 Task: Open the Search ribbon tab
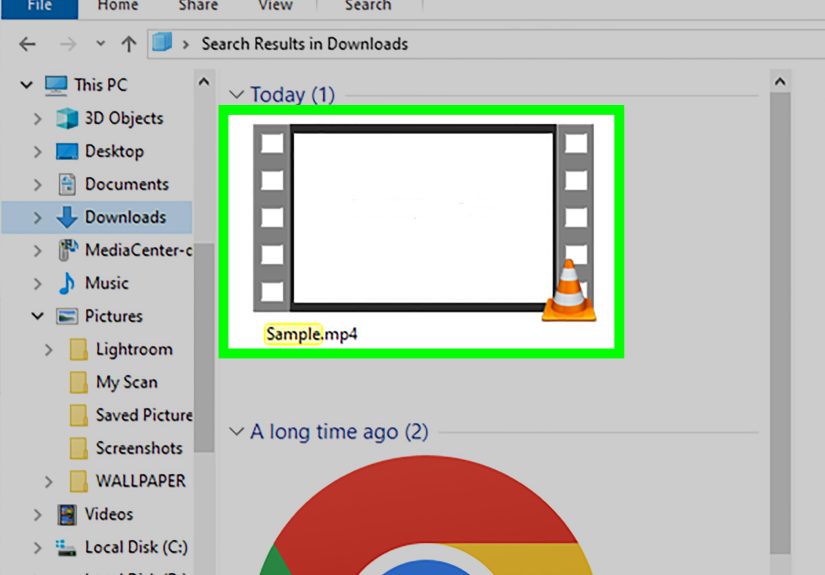point(368,6)
